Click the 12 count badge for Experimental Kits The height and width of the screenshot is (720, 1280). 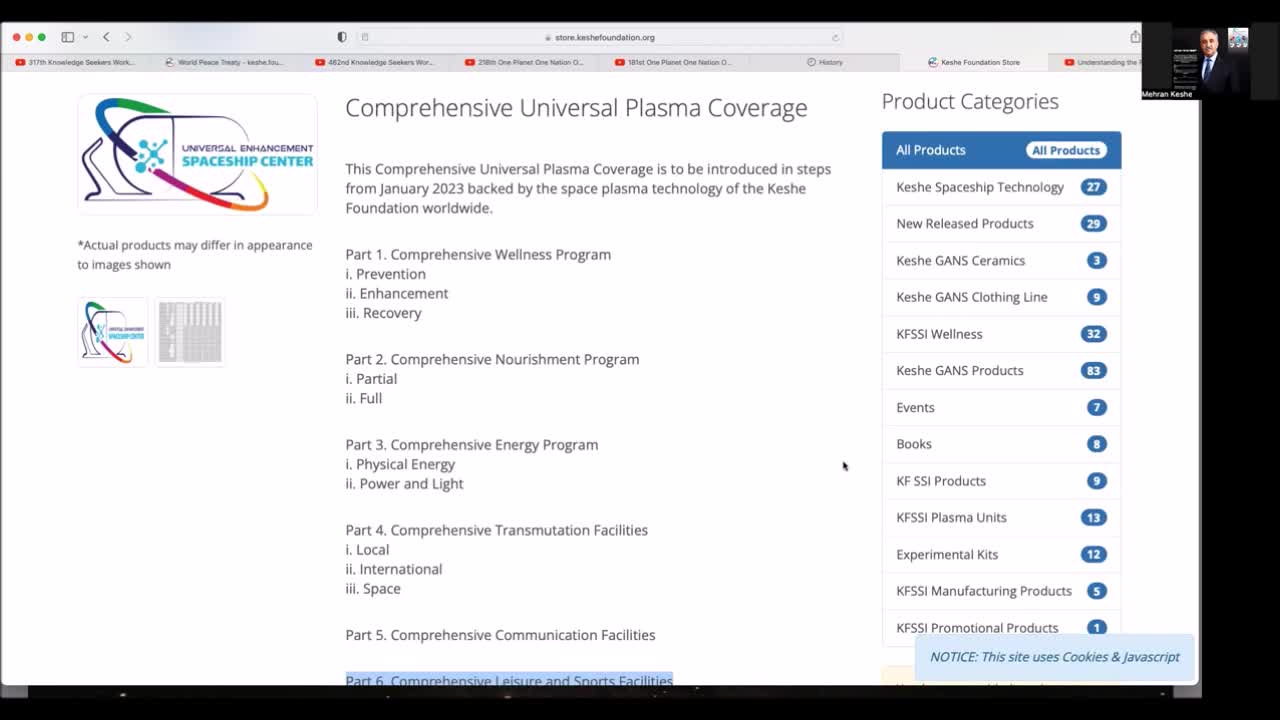[1093, 554]
